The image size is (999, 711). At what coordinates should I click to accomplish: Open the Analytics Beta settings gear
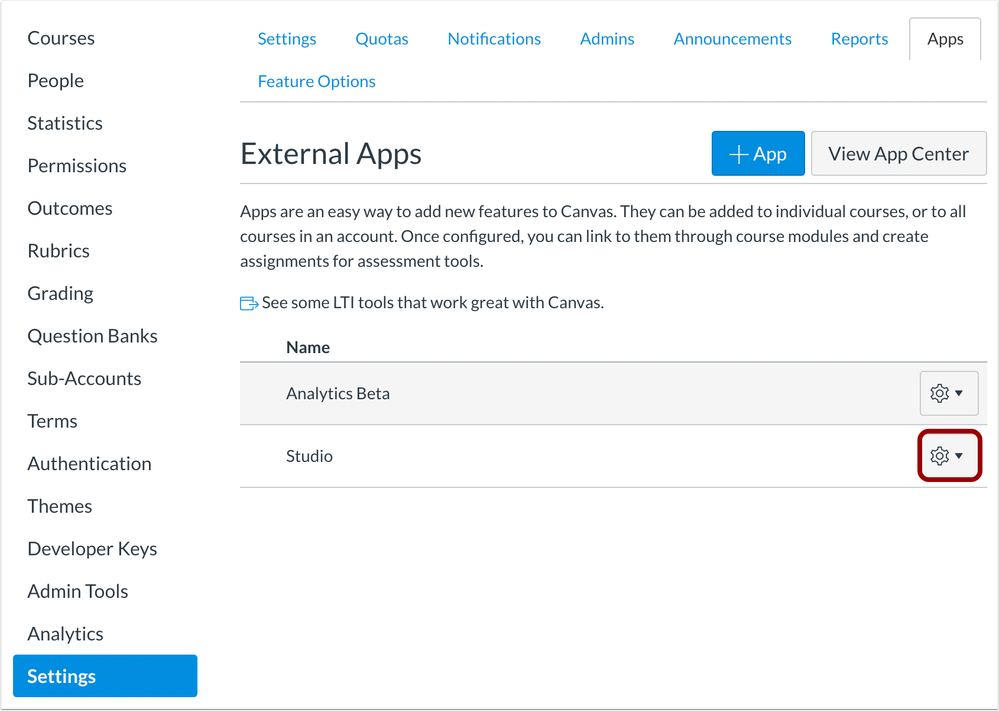click(940, 393)
